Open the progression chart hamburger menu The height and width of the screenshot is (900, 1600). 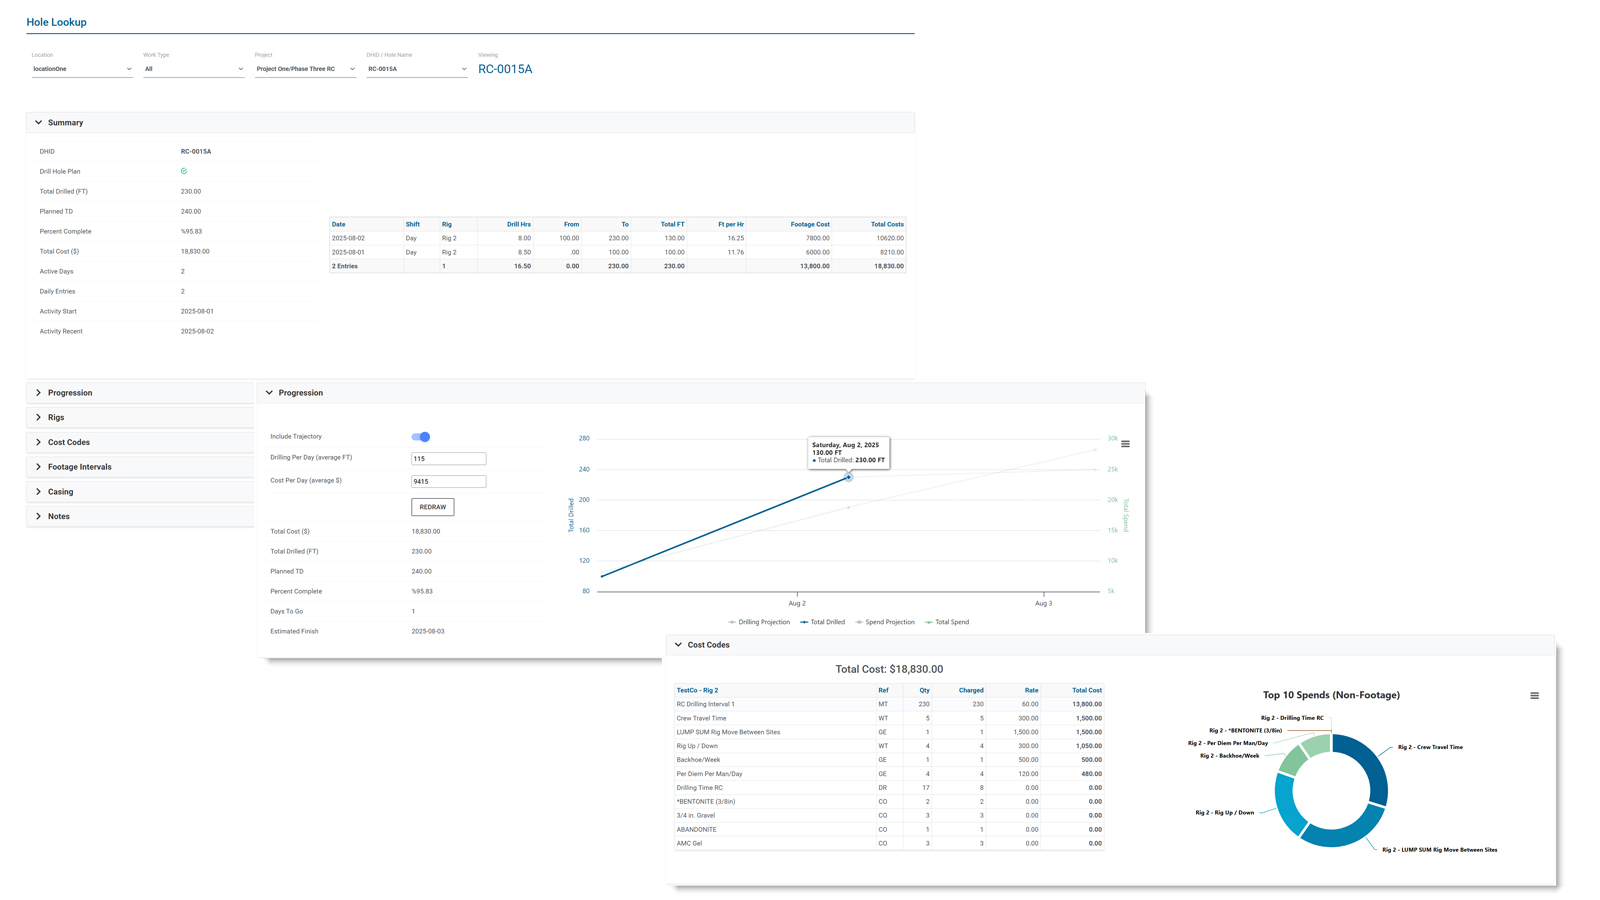(x=1125, y=444)
